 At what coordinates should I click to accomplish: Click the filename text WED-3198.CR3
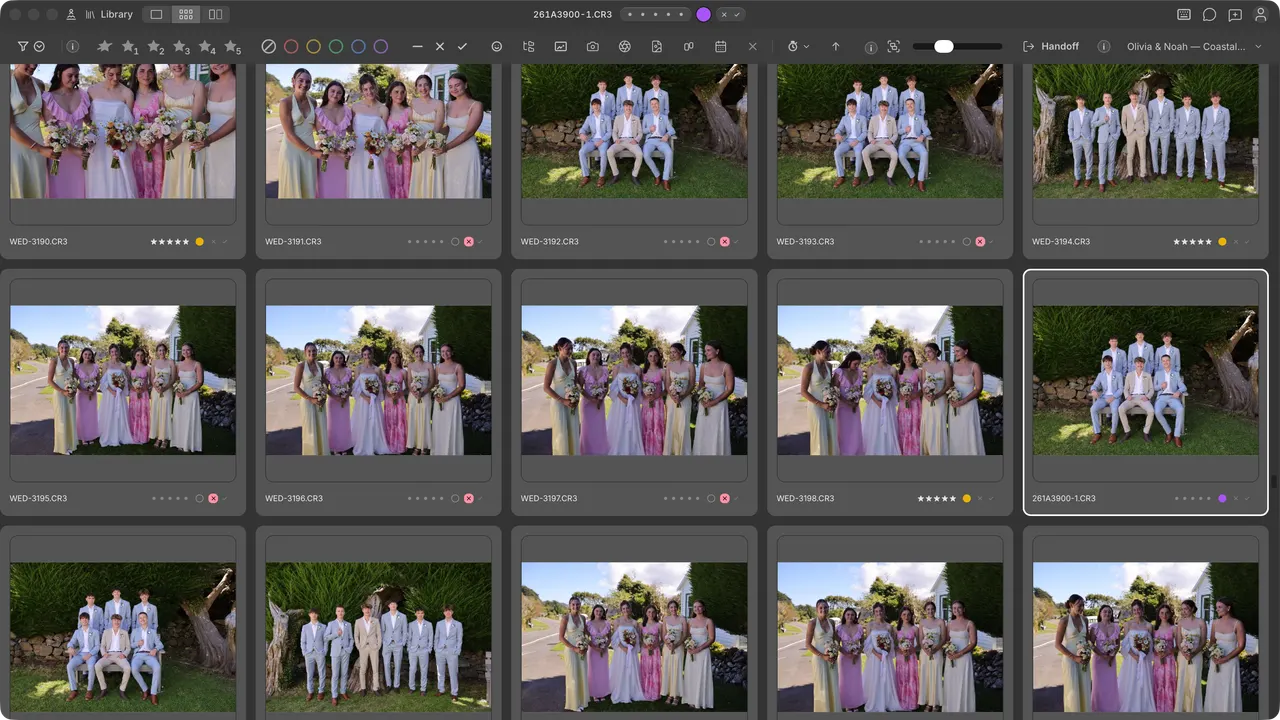805,498
